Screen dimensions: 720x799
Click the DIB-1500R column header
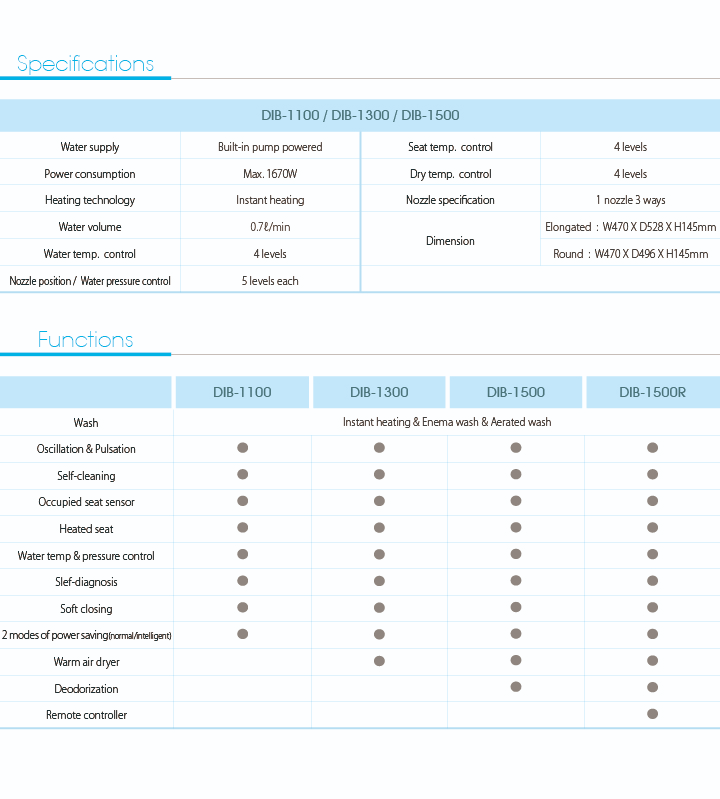tap(653, 392)
